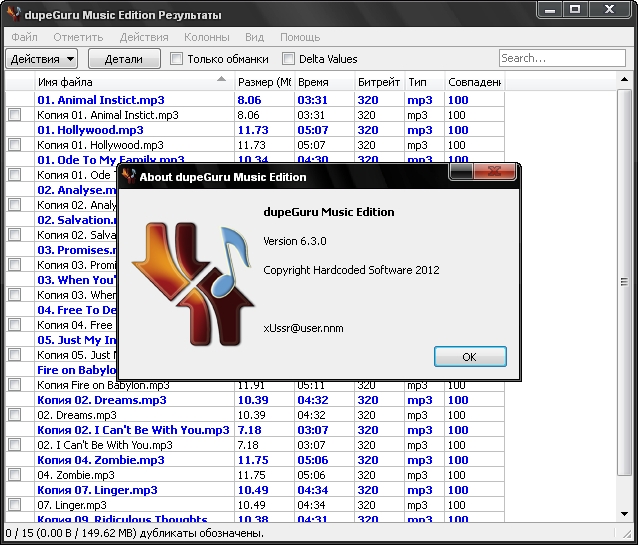Click the scrollbar down arrow
The image size is (638, 545).
coord(625,514)
